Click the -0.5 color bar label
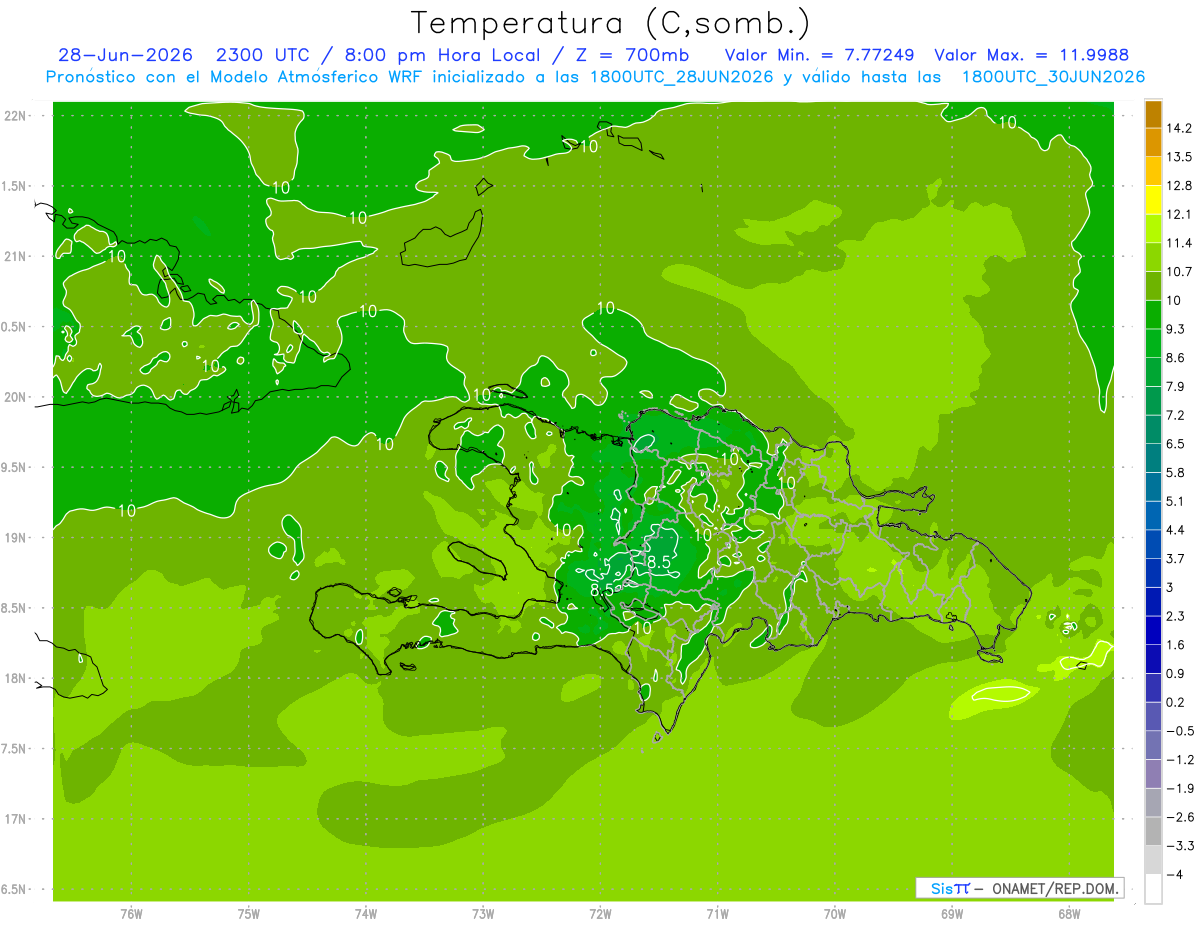This screenshot has height=927, width=1200. [1179, 731]
